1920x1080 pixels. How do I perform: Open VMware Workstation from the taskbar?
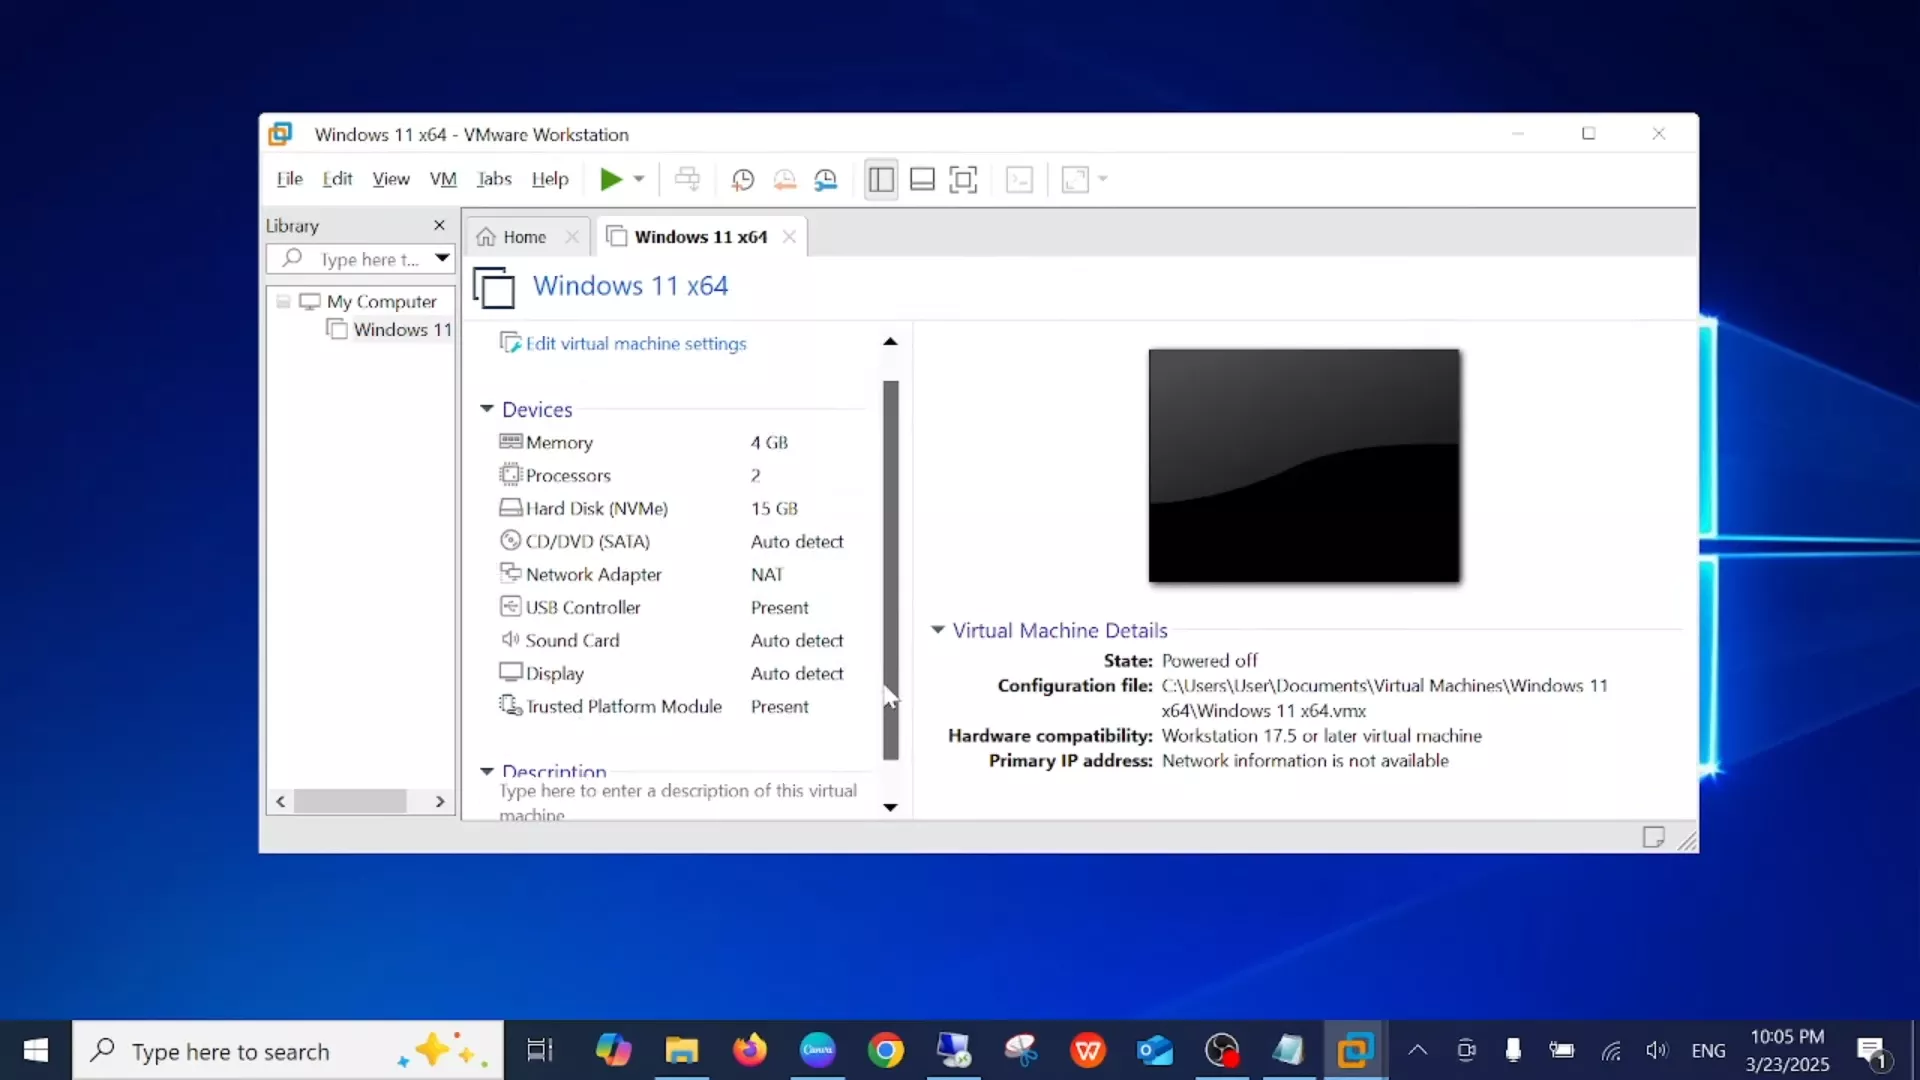point(1355,1051)
